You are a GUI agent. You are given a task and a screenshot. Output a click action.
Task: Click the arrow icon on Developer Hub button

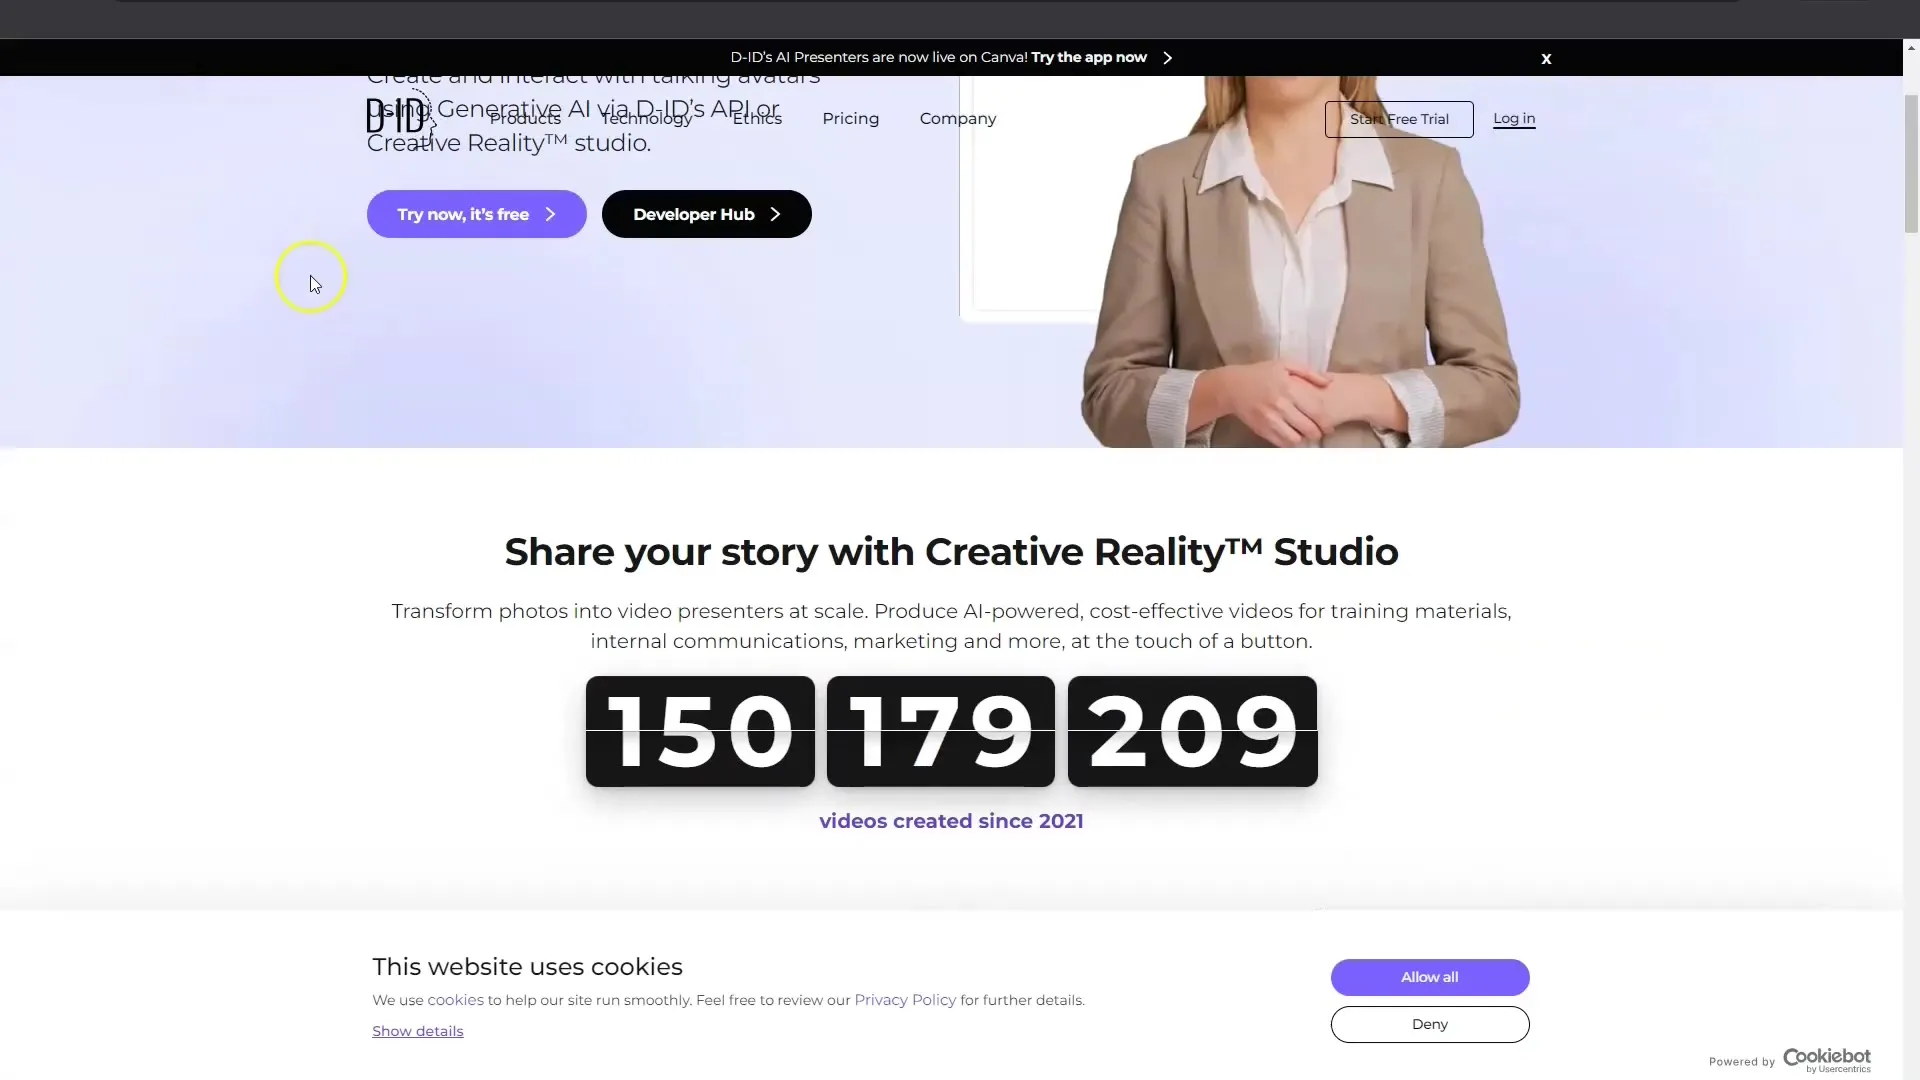click(x=777, y=214)
